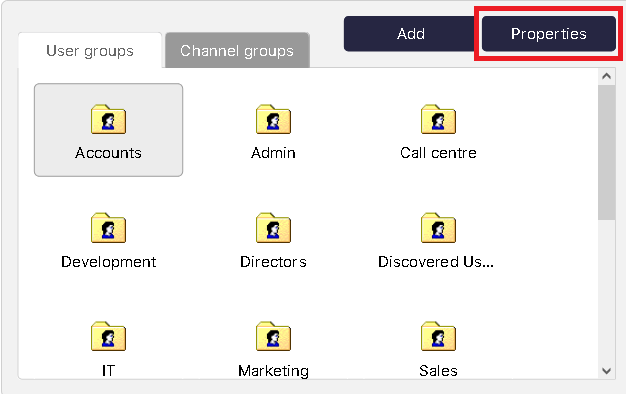
Task: Select the Admin group folder icon
Action: point(273,119)
